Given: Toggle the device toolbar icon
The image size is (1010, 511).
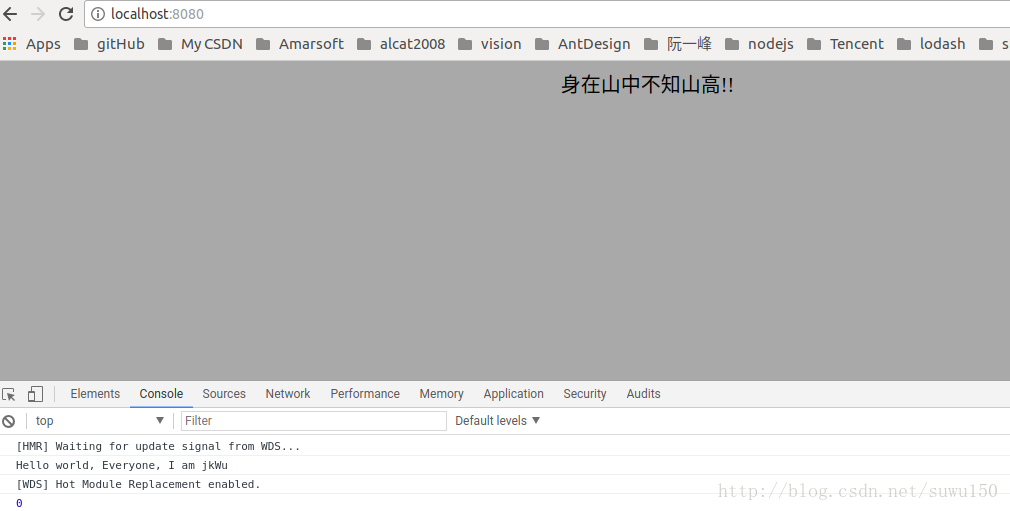Looking at the screenshot, I should 35,394.
